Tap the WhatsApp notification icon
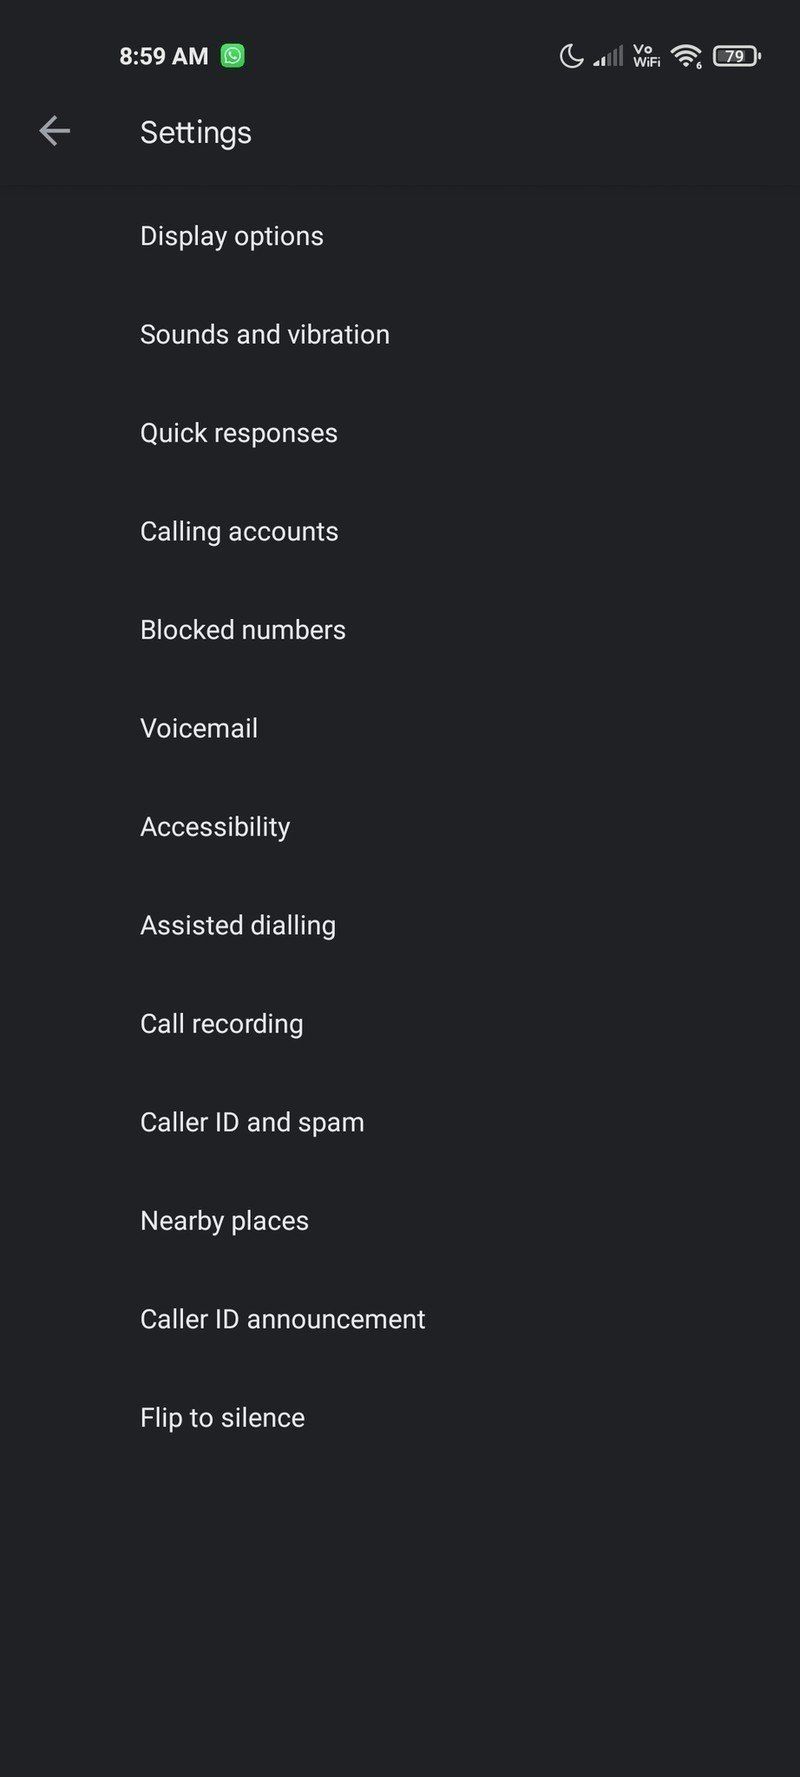The image size is (800, 1777). [232, 55]
